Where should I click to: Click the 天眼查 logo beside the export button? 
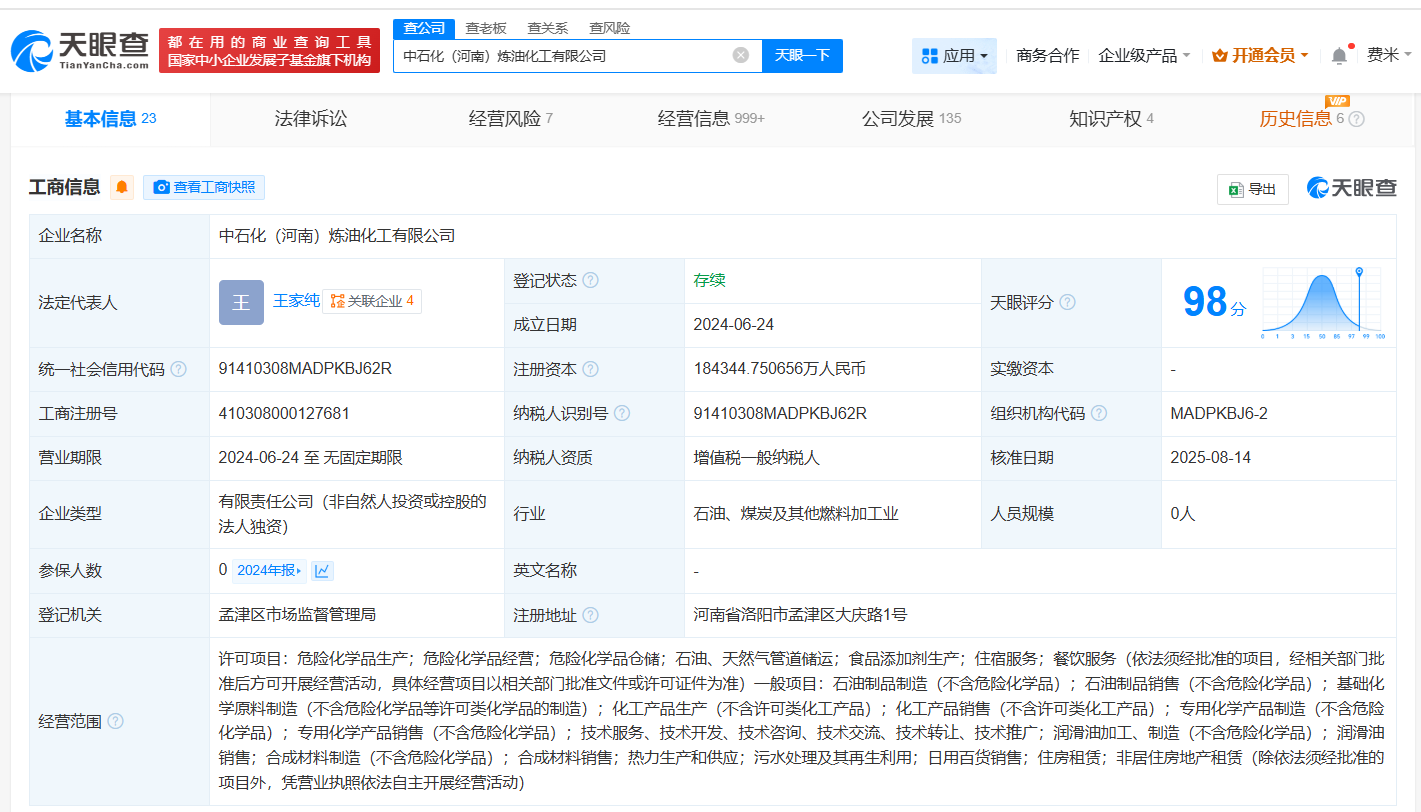click(x=1351, y=187)
